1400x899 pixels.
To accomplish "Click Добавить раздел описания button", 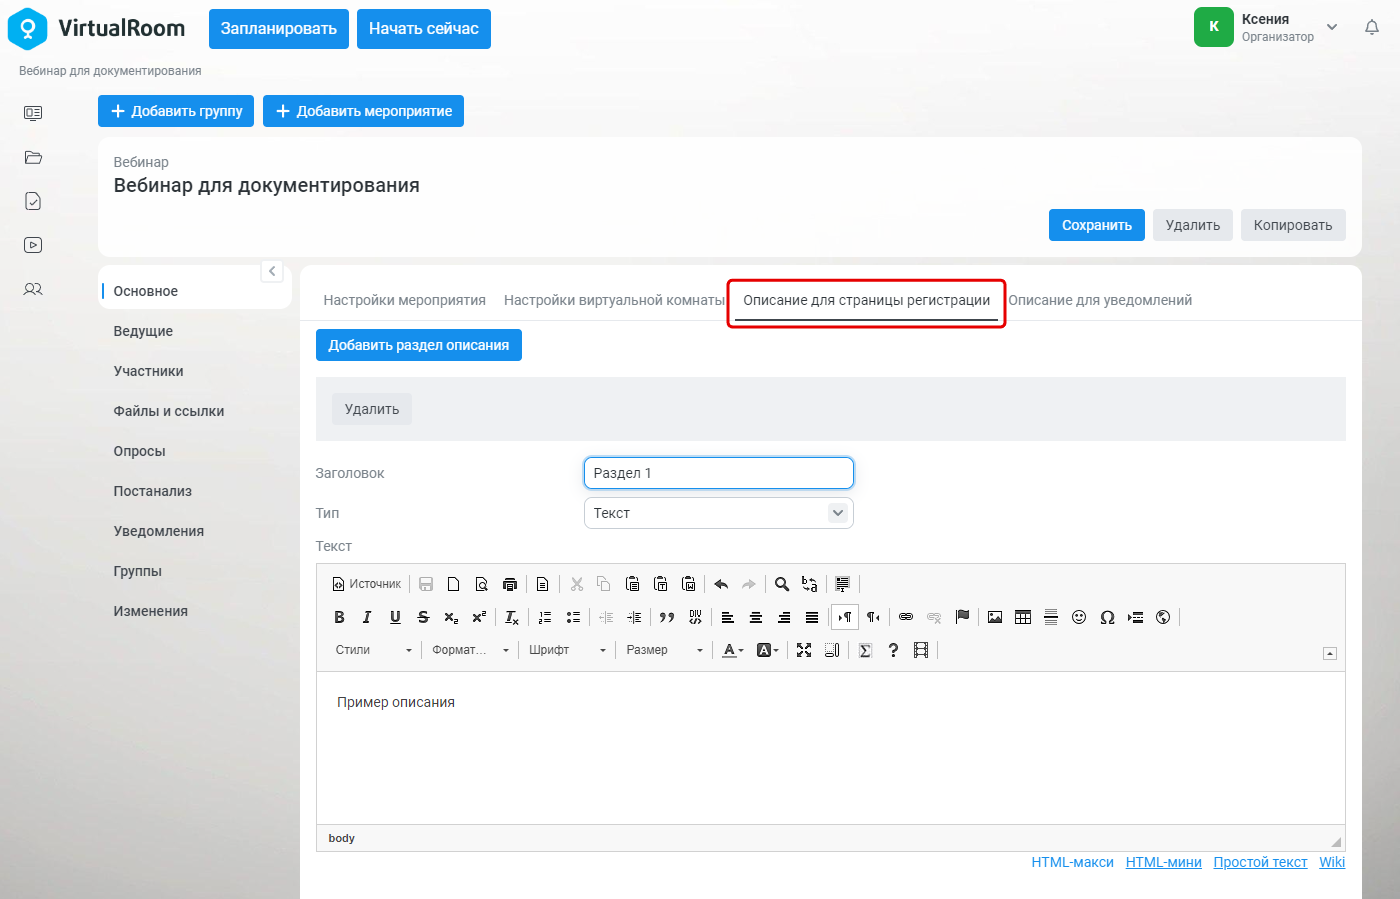I will 419,345.
